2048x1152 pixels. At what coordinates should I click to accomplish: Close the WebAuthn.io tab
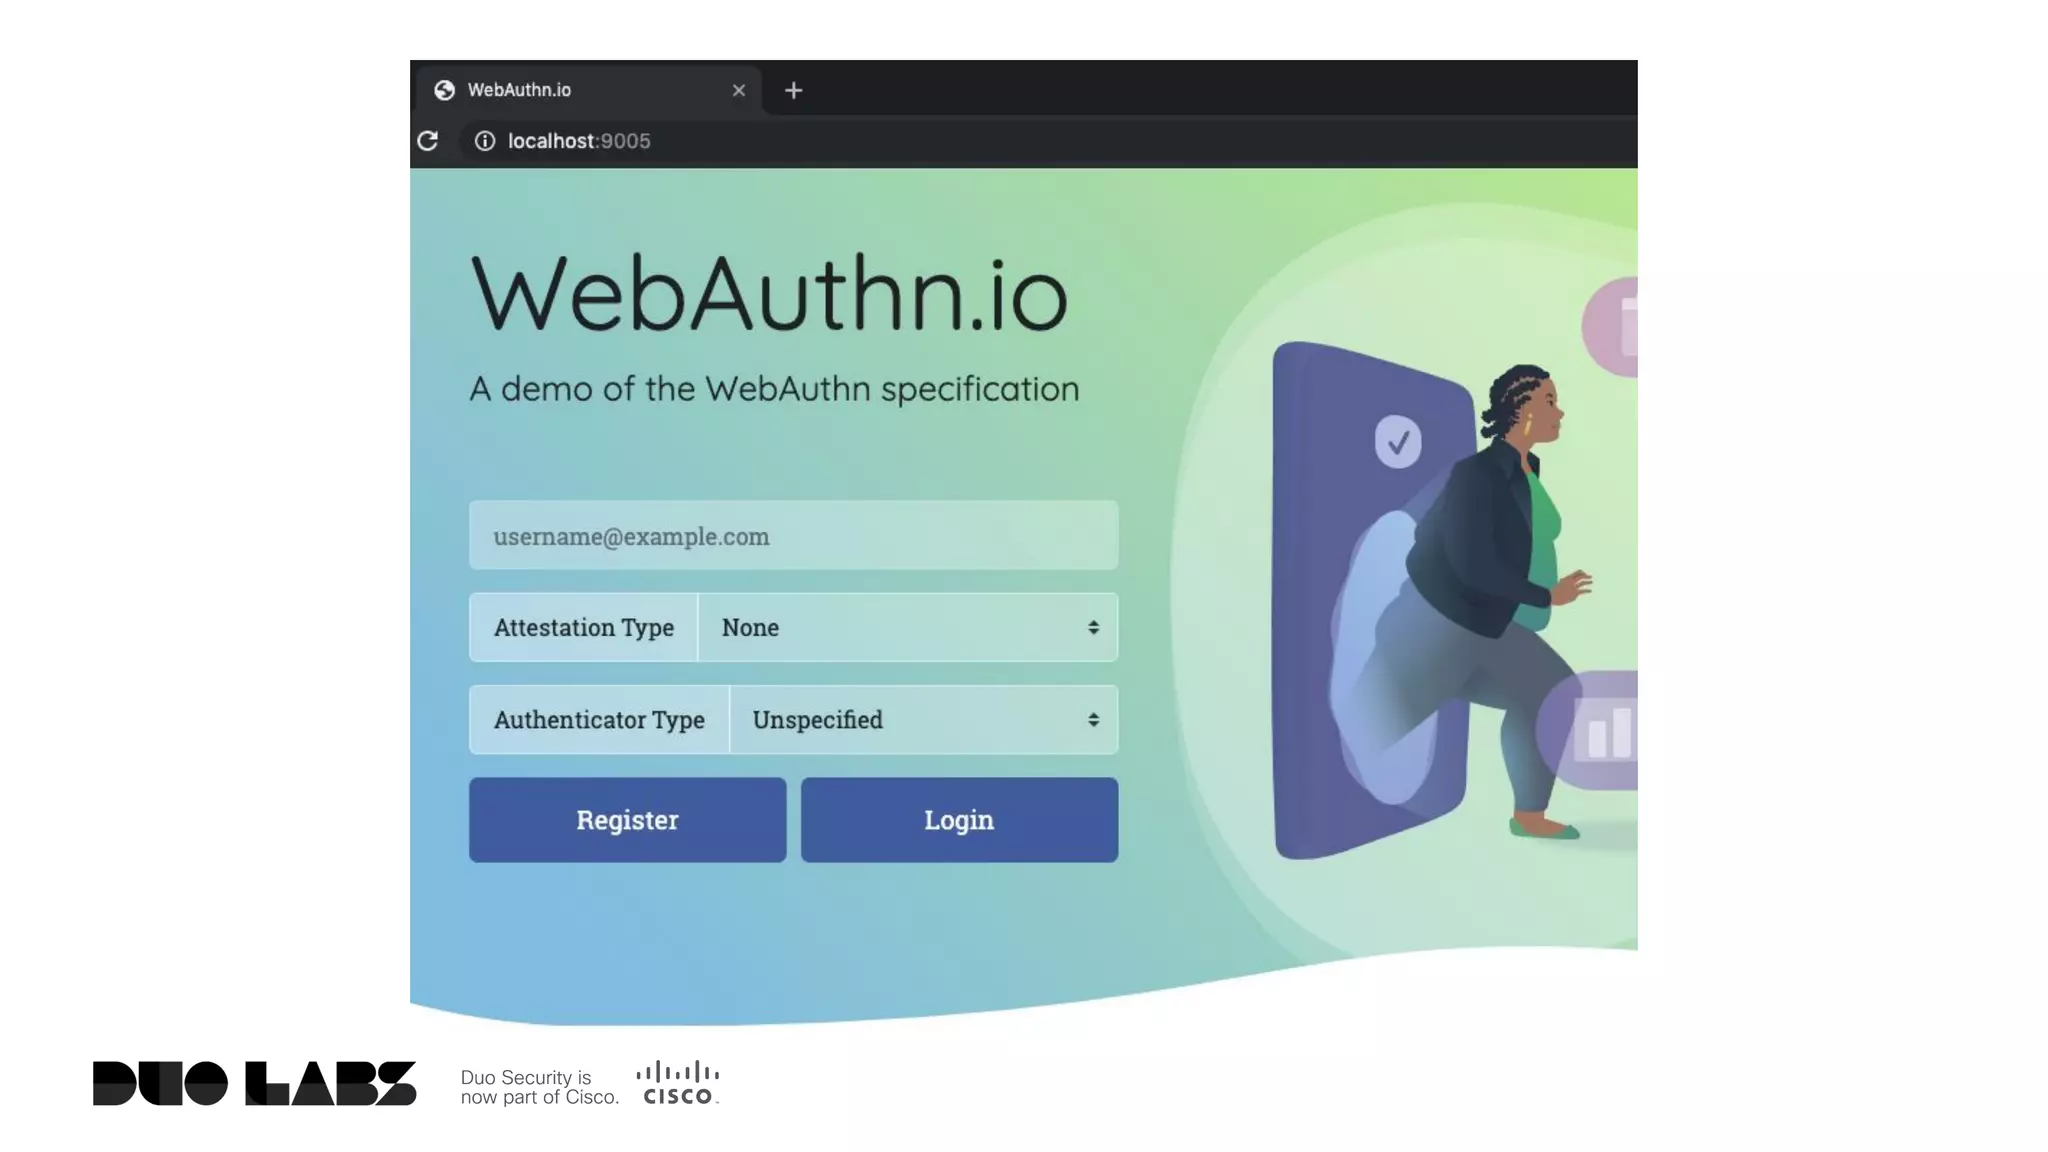(739, 91)
